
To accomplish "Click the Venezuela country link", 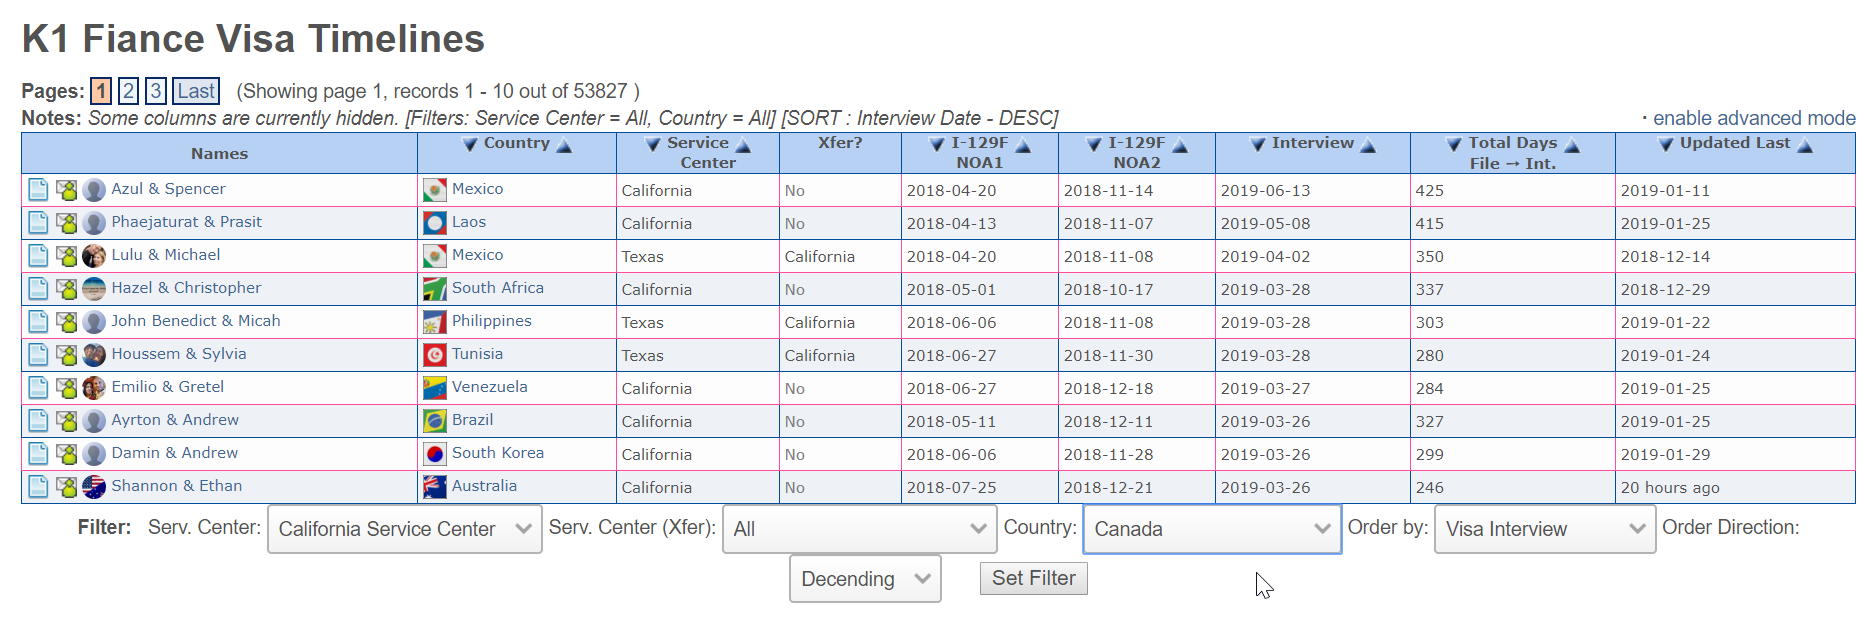I will pyautogui.click(x=489, y=387).
